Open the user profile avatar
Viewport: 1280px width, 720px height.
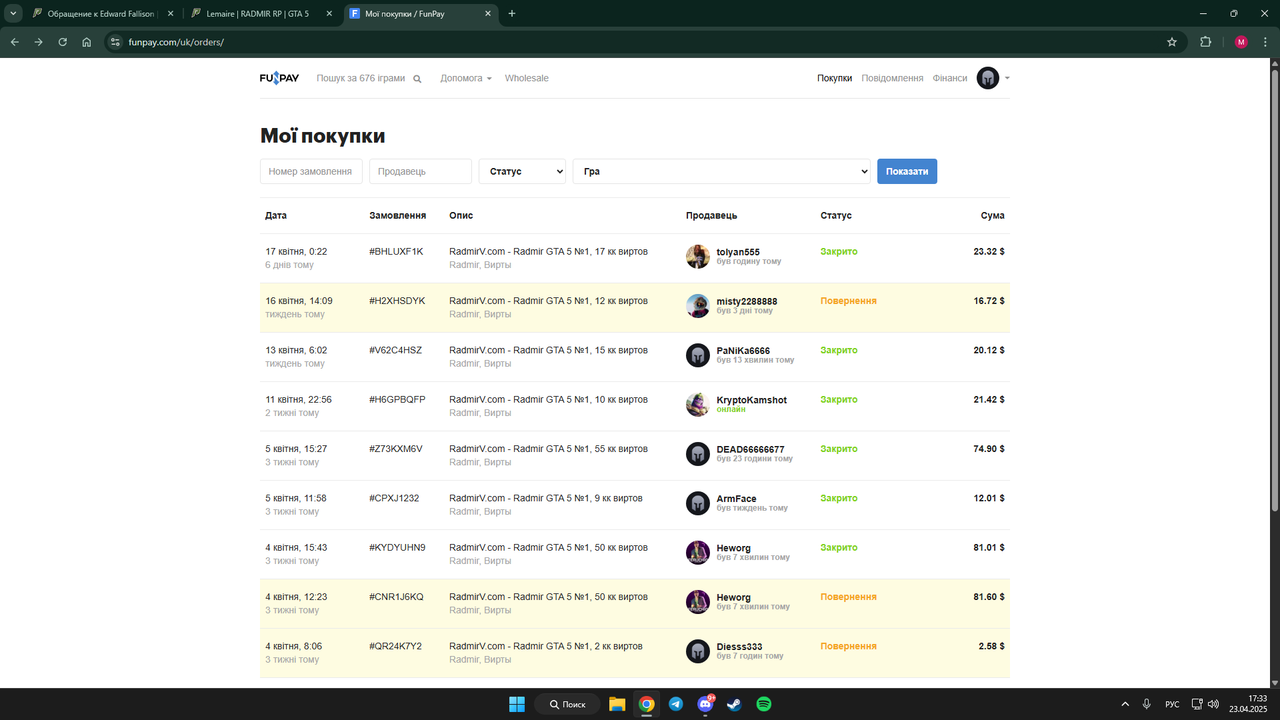click(988, 78)
